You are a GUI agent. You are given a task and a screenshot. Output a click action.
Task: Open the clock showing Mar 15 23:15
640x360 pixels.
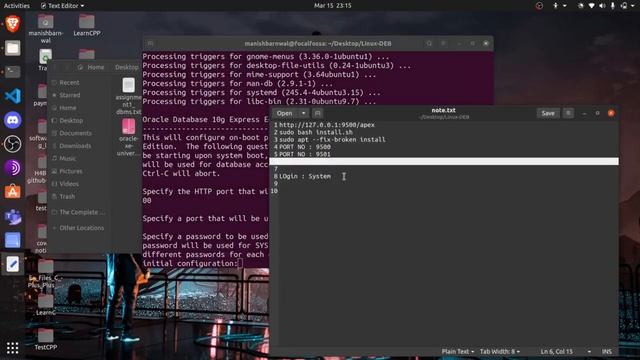(333, 6)
